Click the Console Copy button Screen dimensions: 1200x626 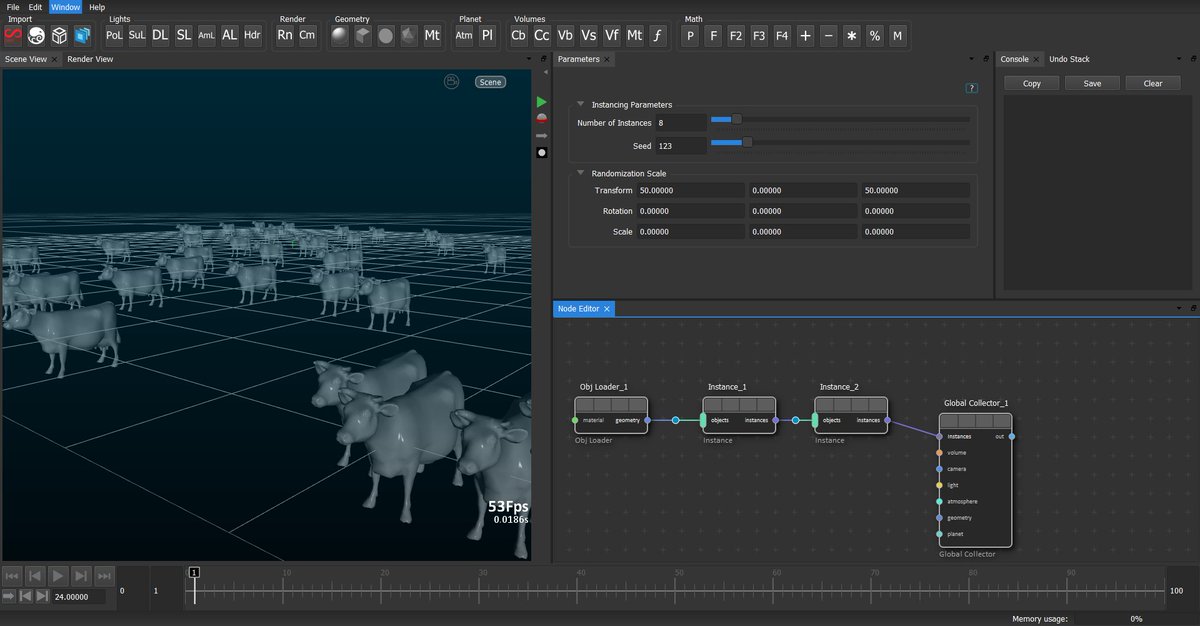click(x=1032, y=83)
